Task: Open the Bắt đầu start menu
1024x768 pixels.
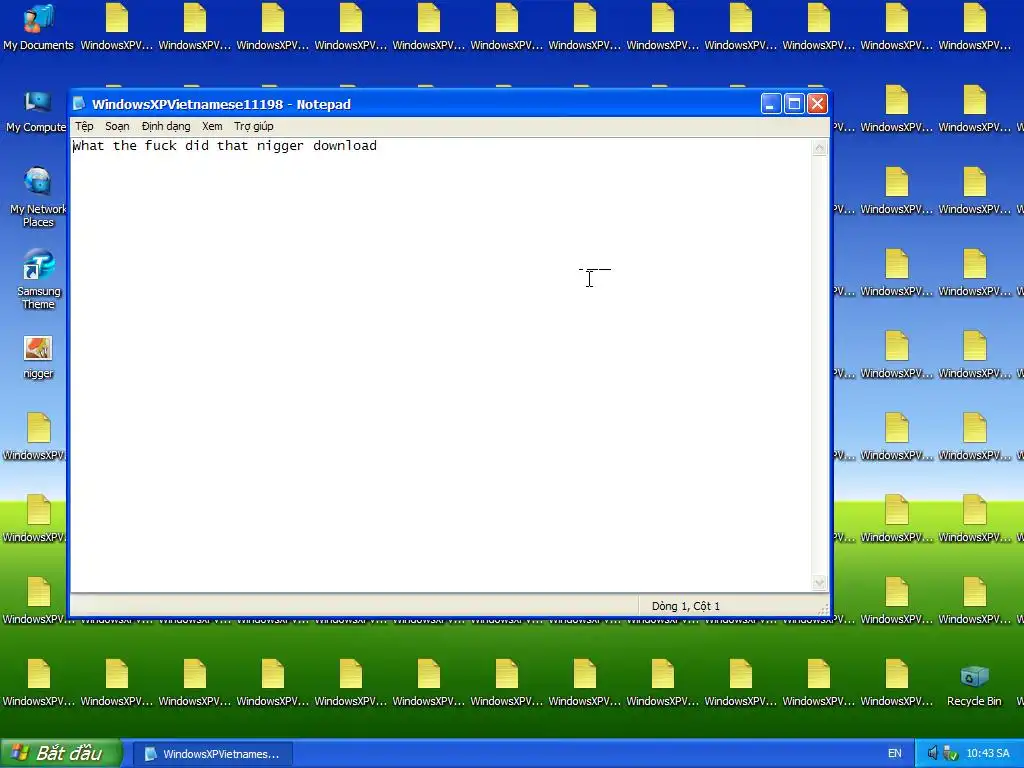Action: pyautogui.click(x=61, y=753)
